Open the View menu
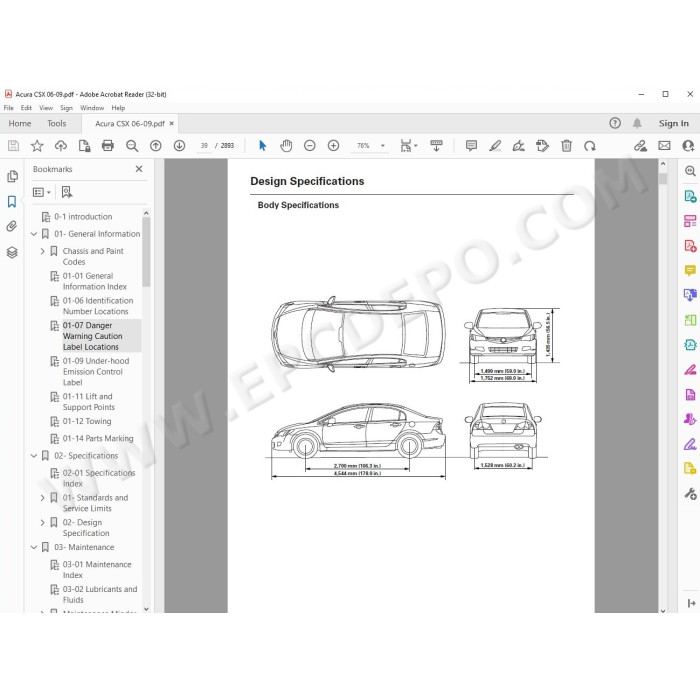 click(x=46, y=108)
